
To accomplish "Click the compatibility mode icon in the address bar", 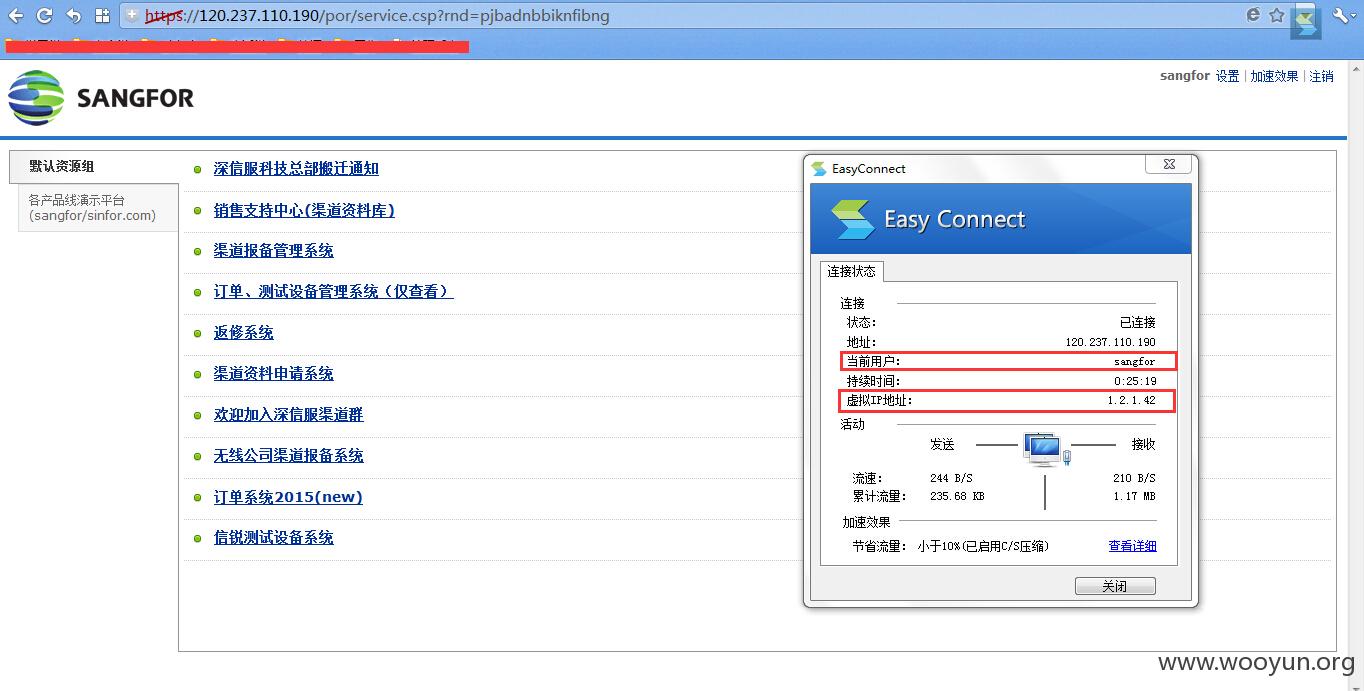I will 1253,15.
